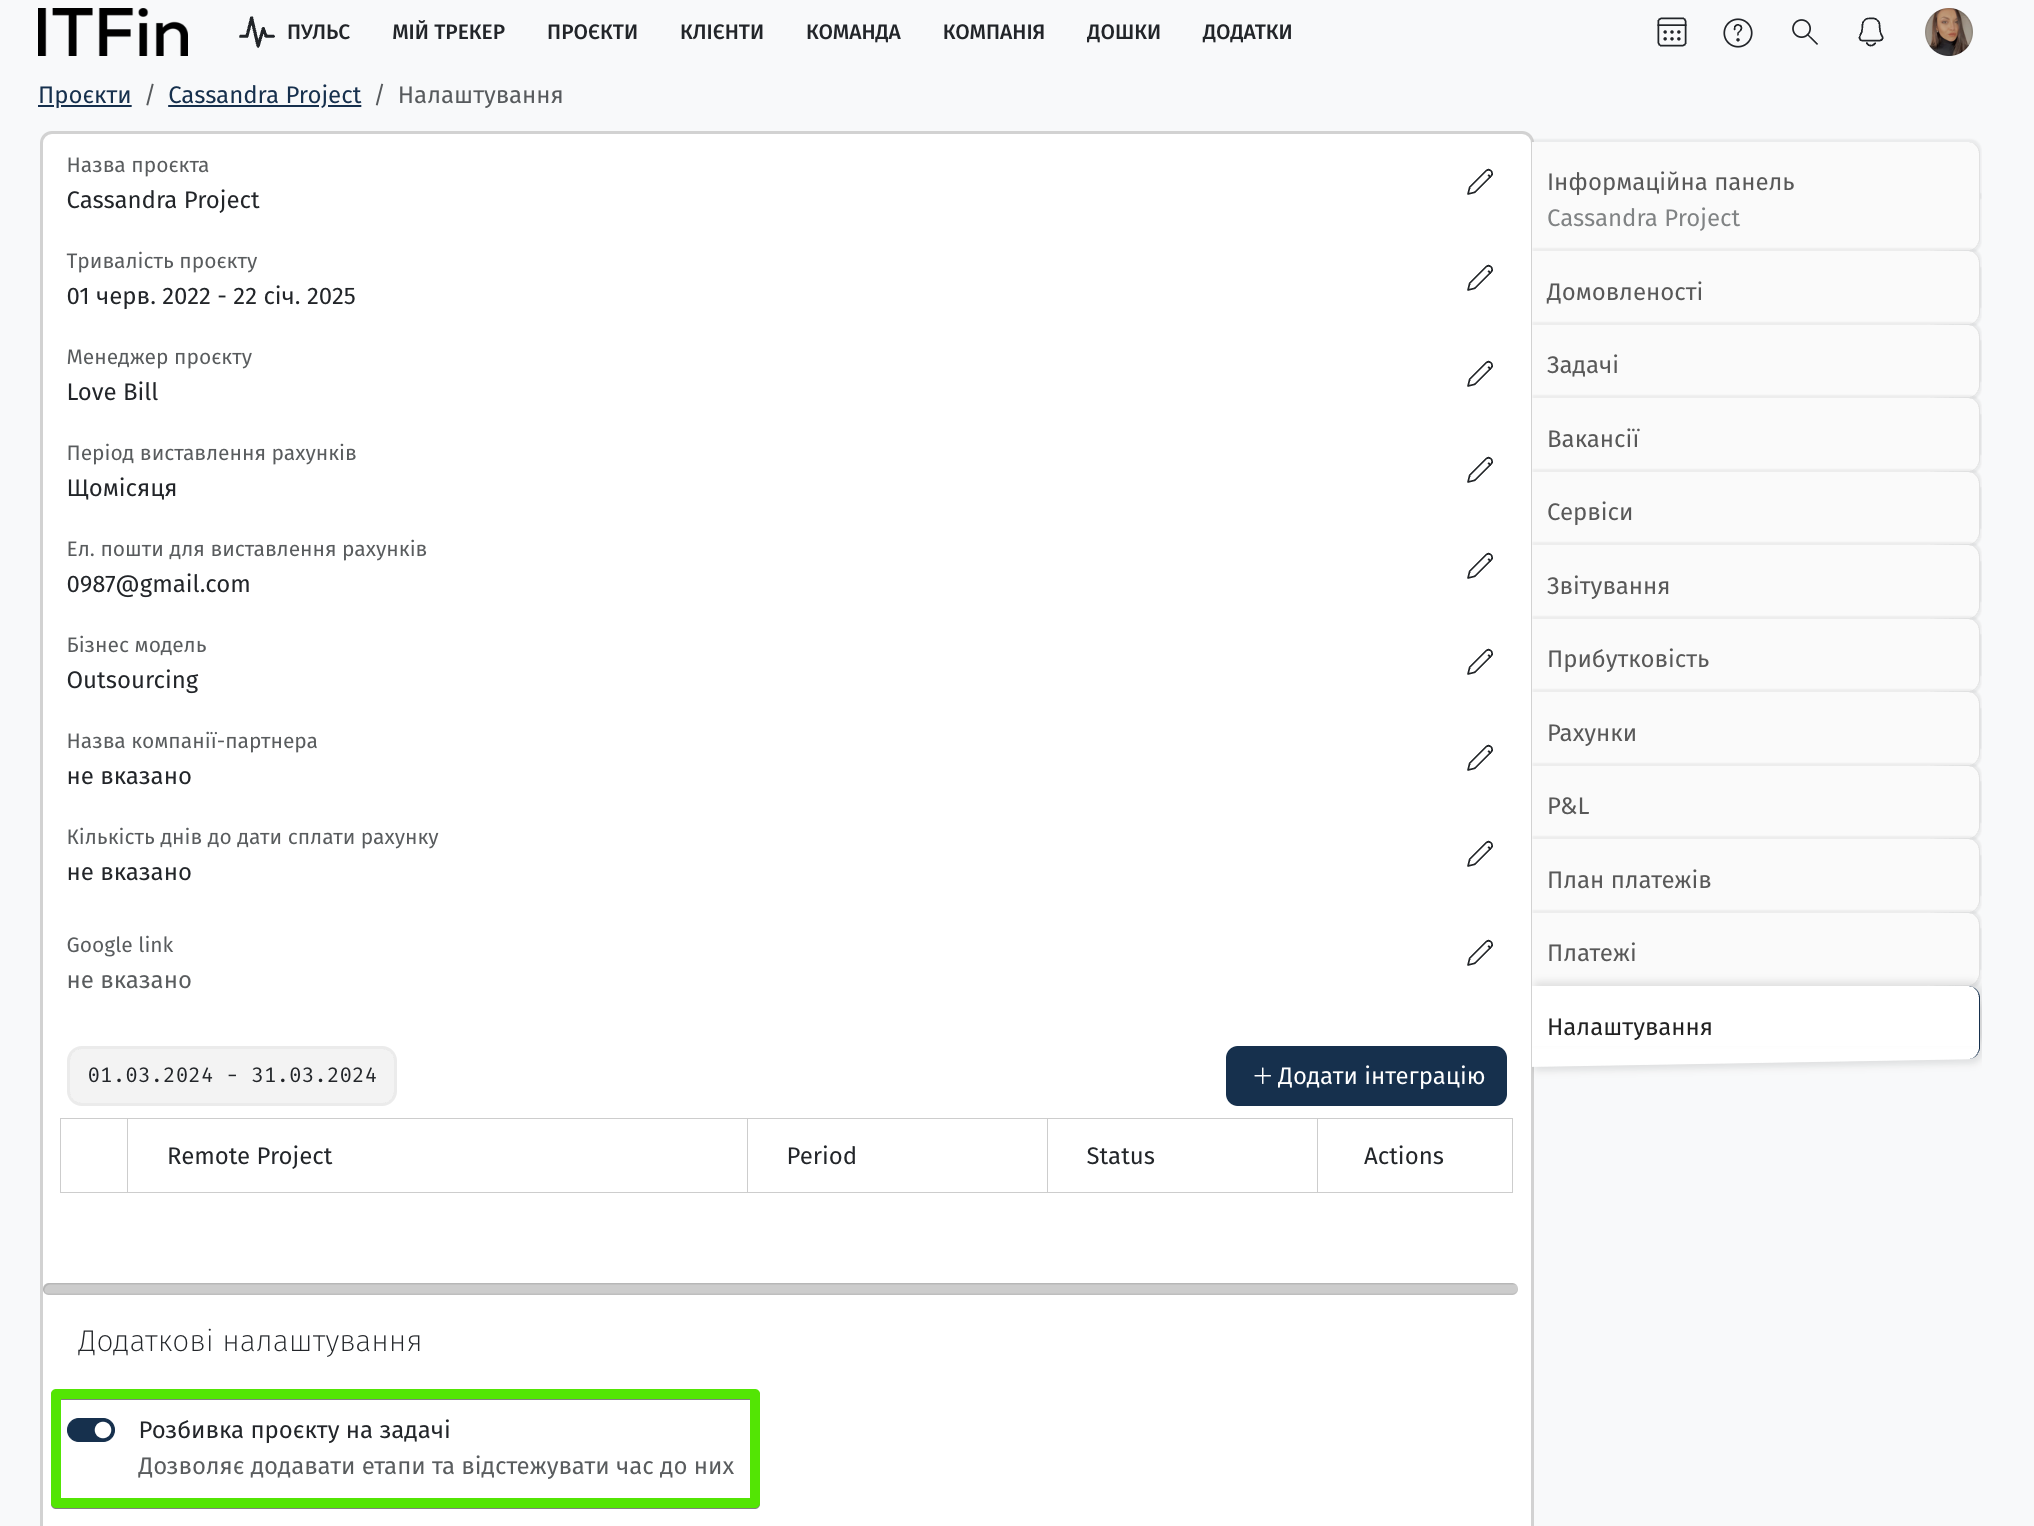Select Налаштування sidebar tab
Viewport: 2034px width, 1526px height.
tap(1755, 1027)
